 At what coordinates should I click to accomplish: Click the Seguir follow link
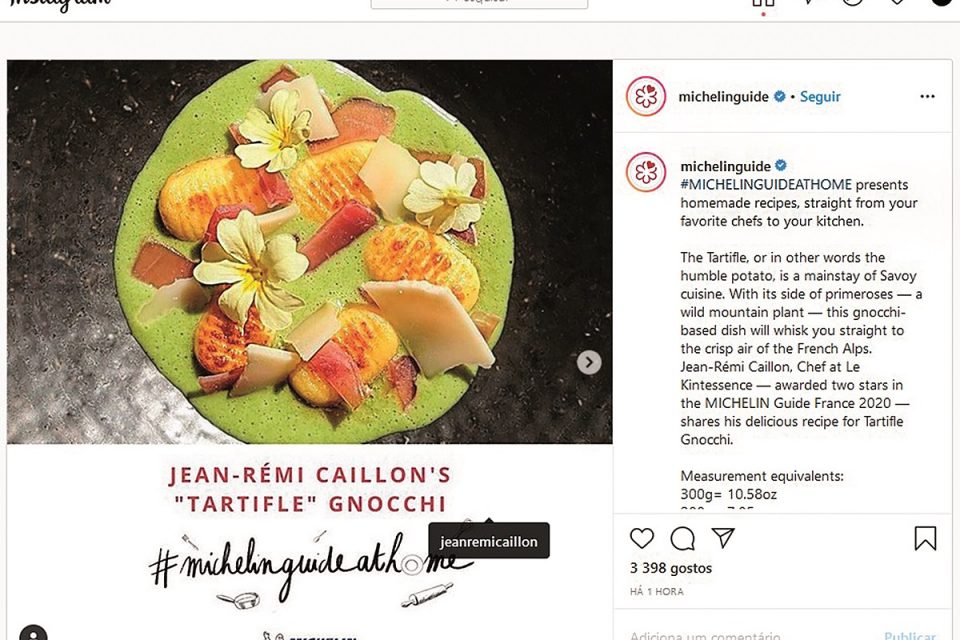[820, 97]
